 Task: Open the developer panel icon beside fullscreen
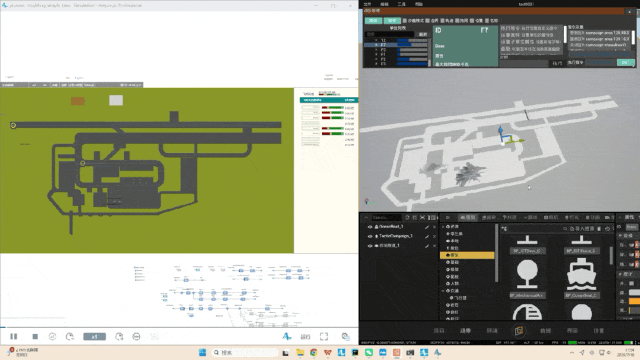coord(346,336)
